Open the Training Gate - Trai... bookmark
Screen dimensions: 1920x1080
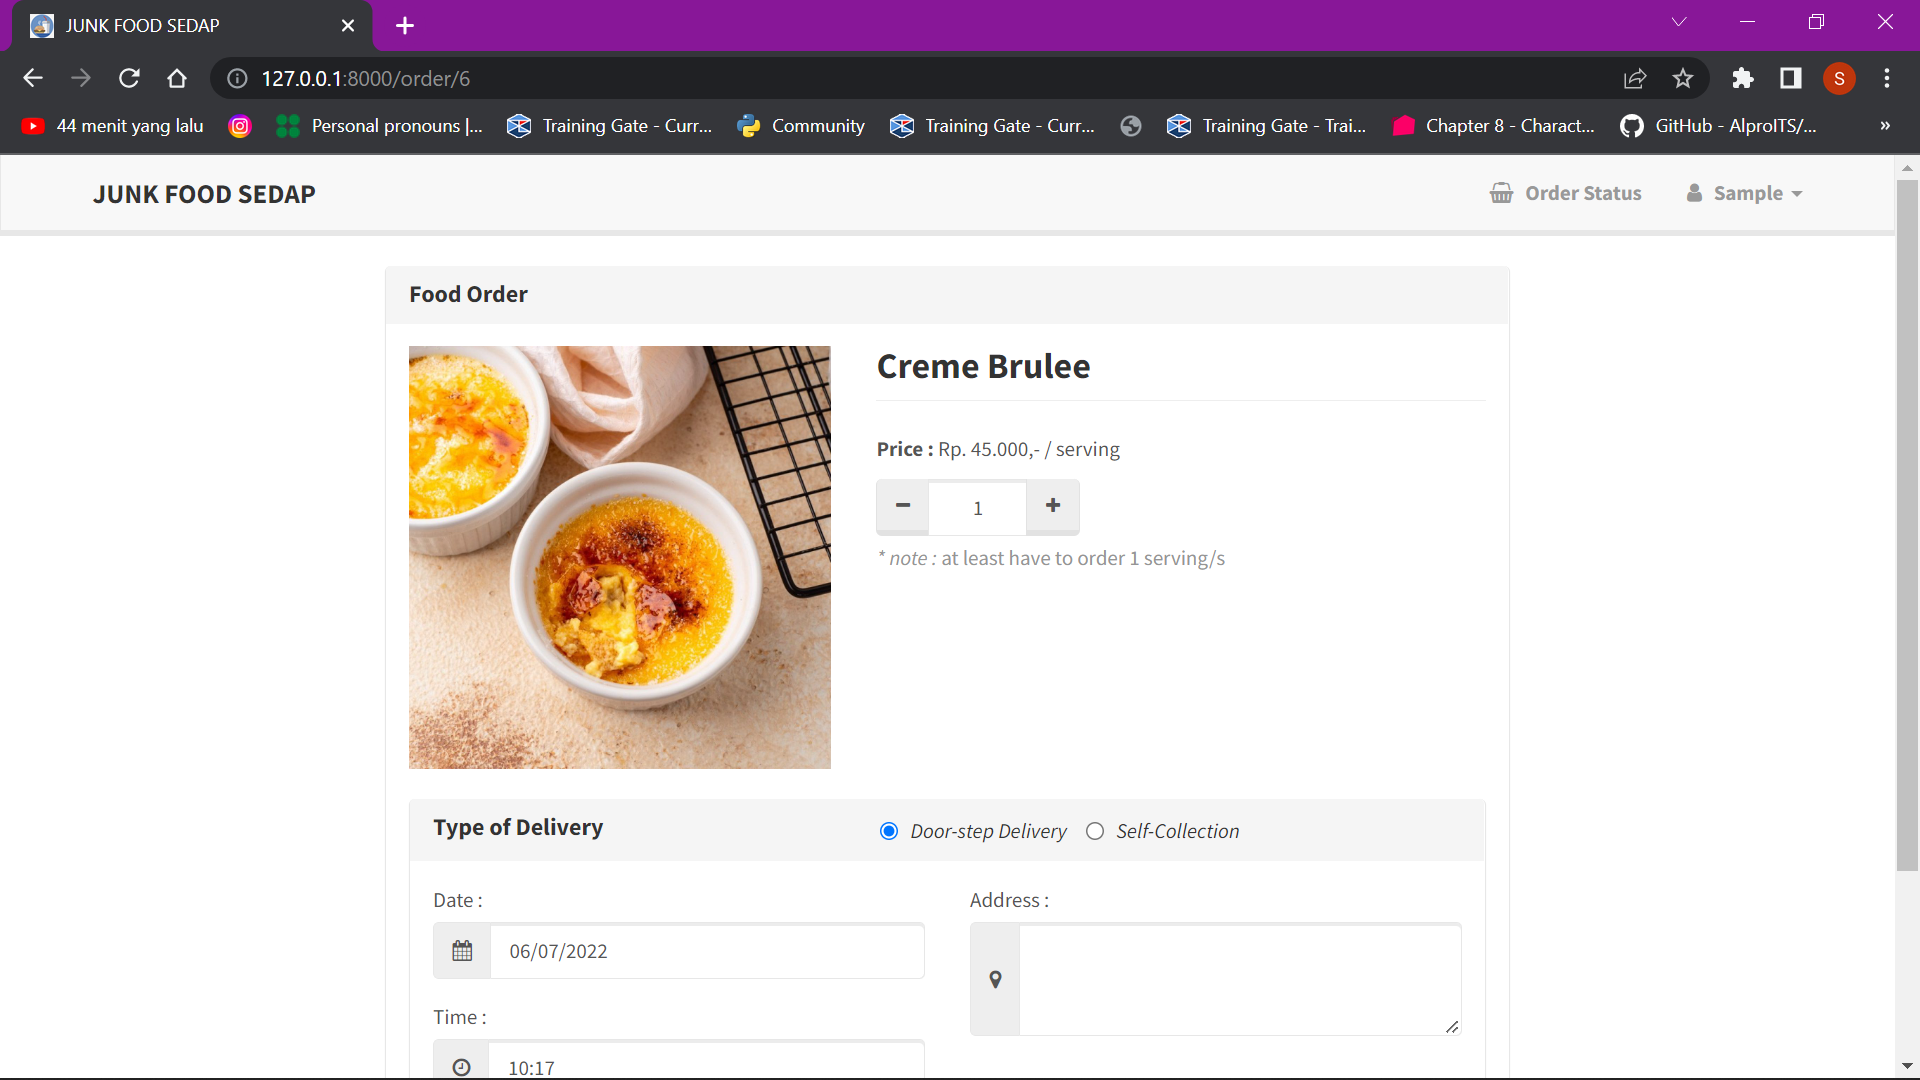(1267, 126)
